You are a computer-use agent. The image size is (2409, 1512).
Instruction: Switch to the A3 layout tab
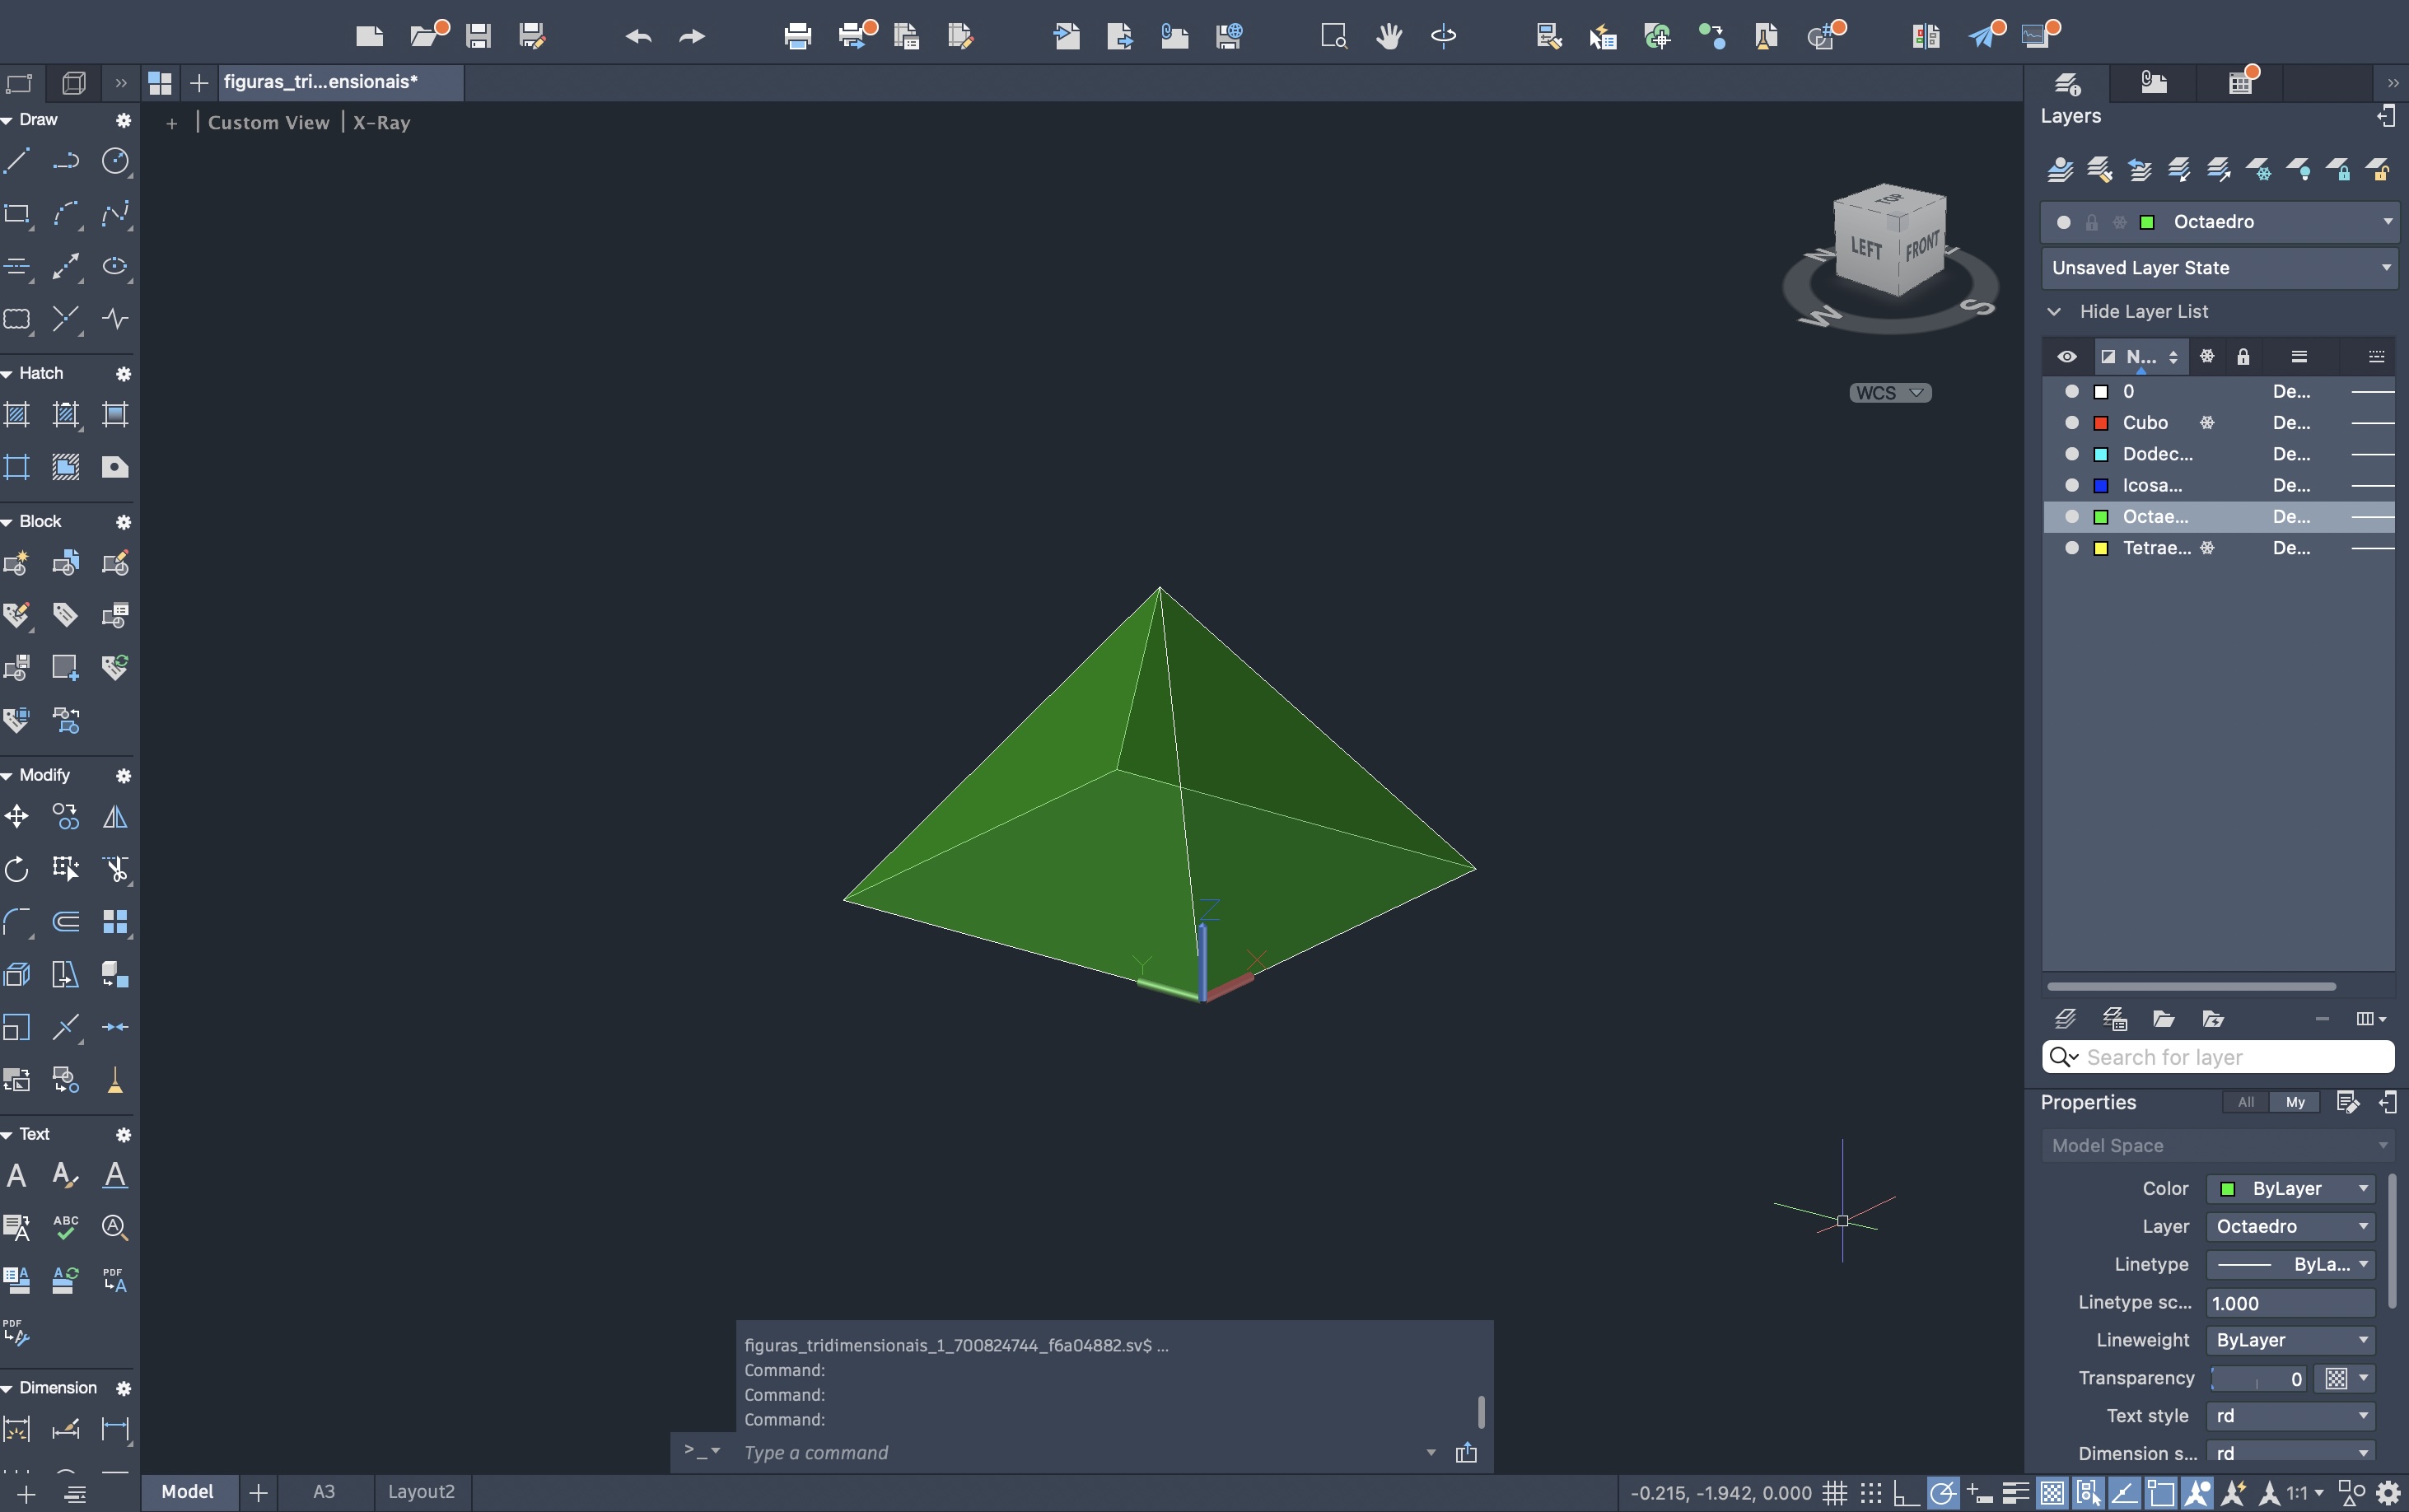[324, 1492]
